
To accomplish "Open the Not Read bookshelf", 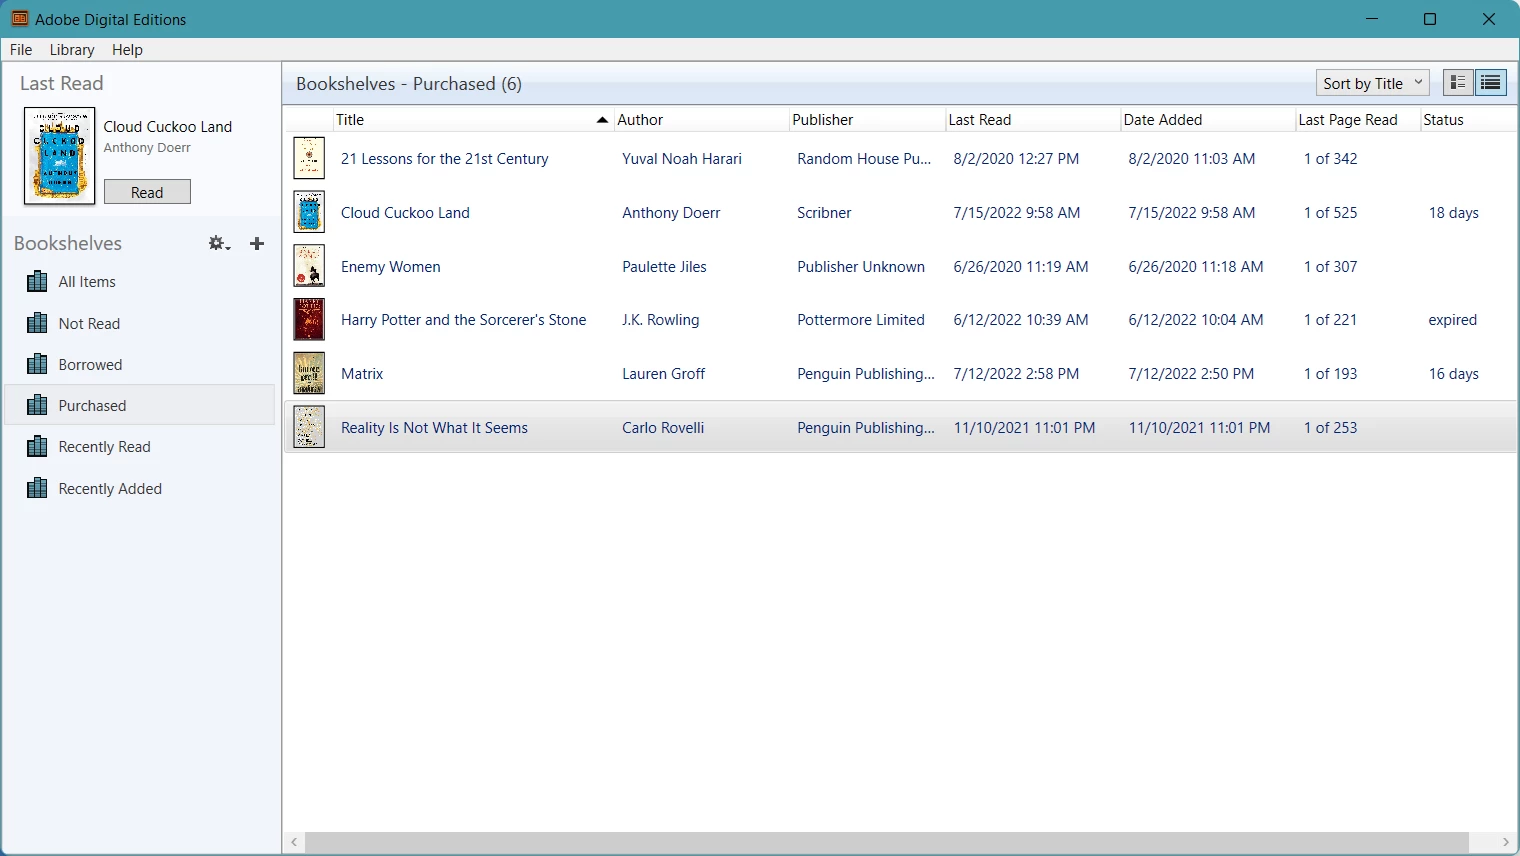I will point(140,323).
